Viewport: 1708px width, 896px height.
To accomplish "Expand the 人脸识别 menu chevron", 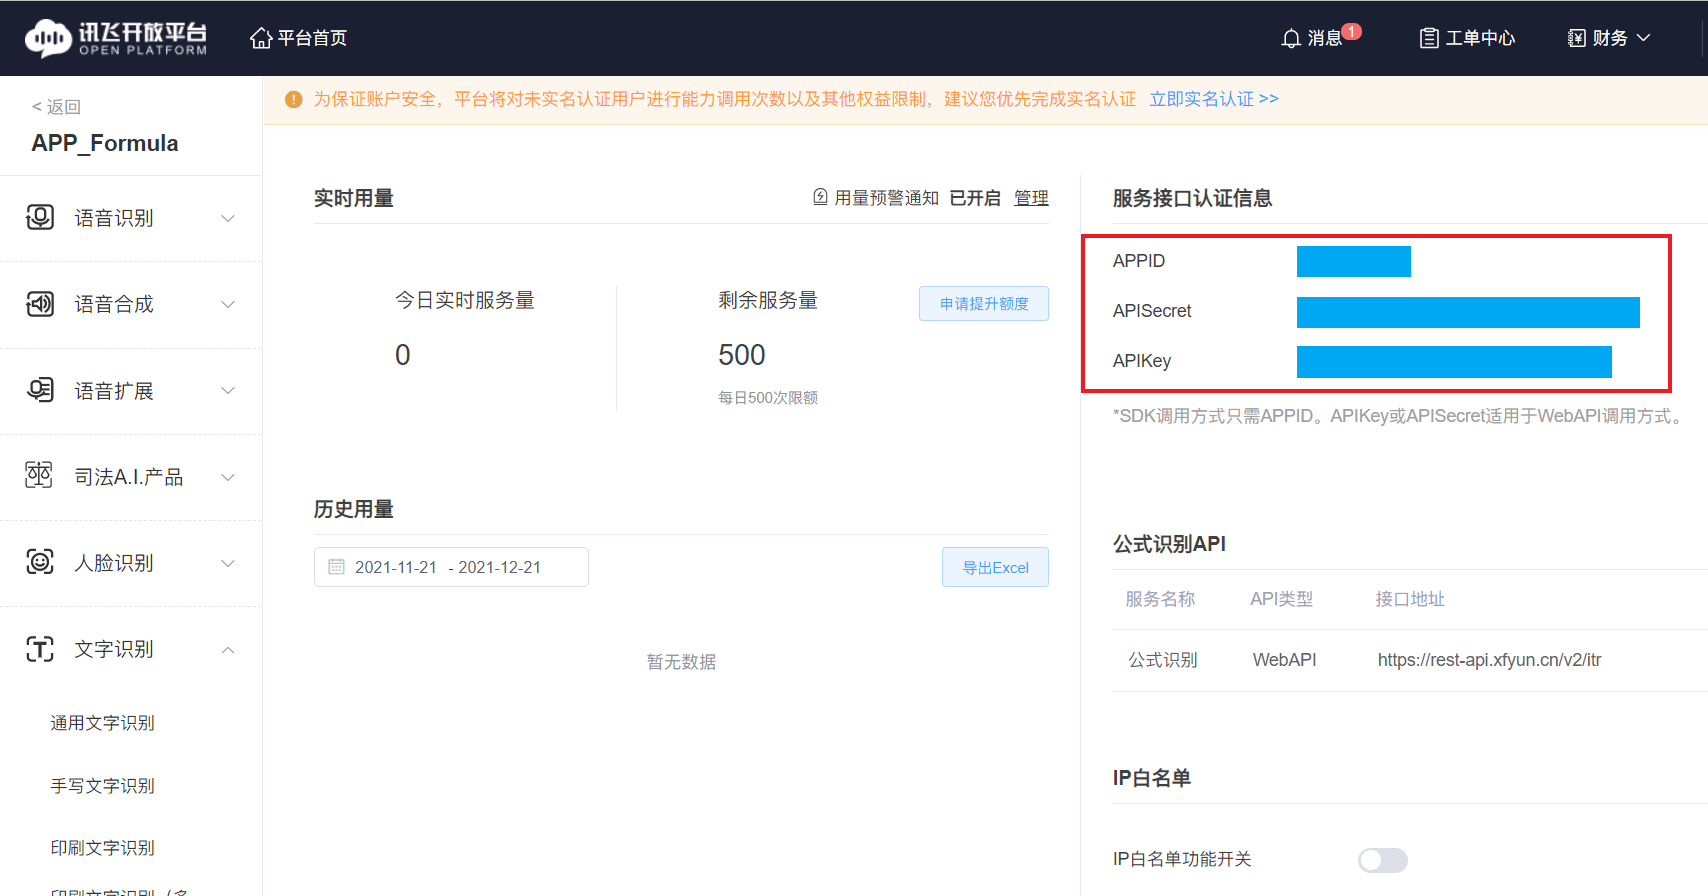I will click(228, 563).
